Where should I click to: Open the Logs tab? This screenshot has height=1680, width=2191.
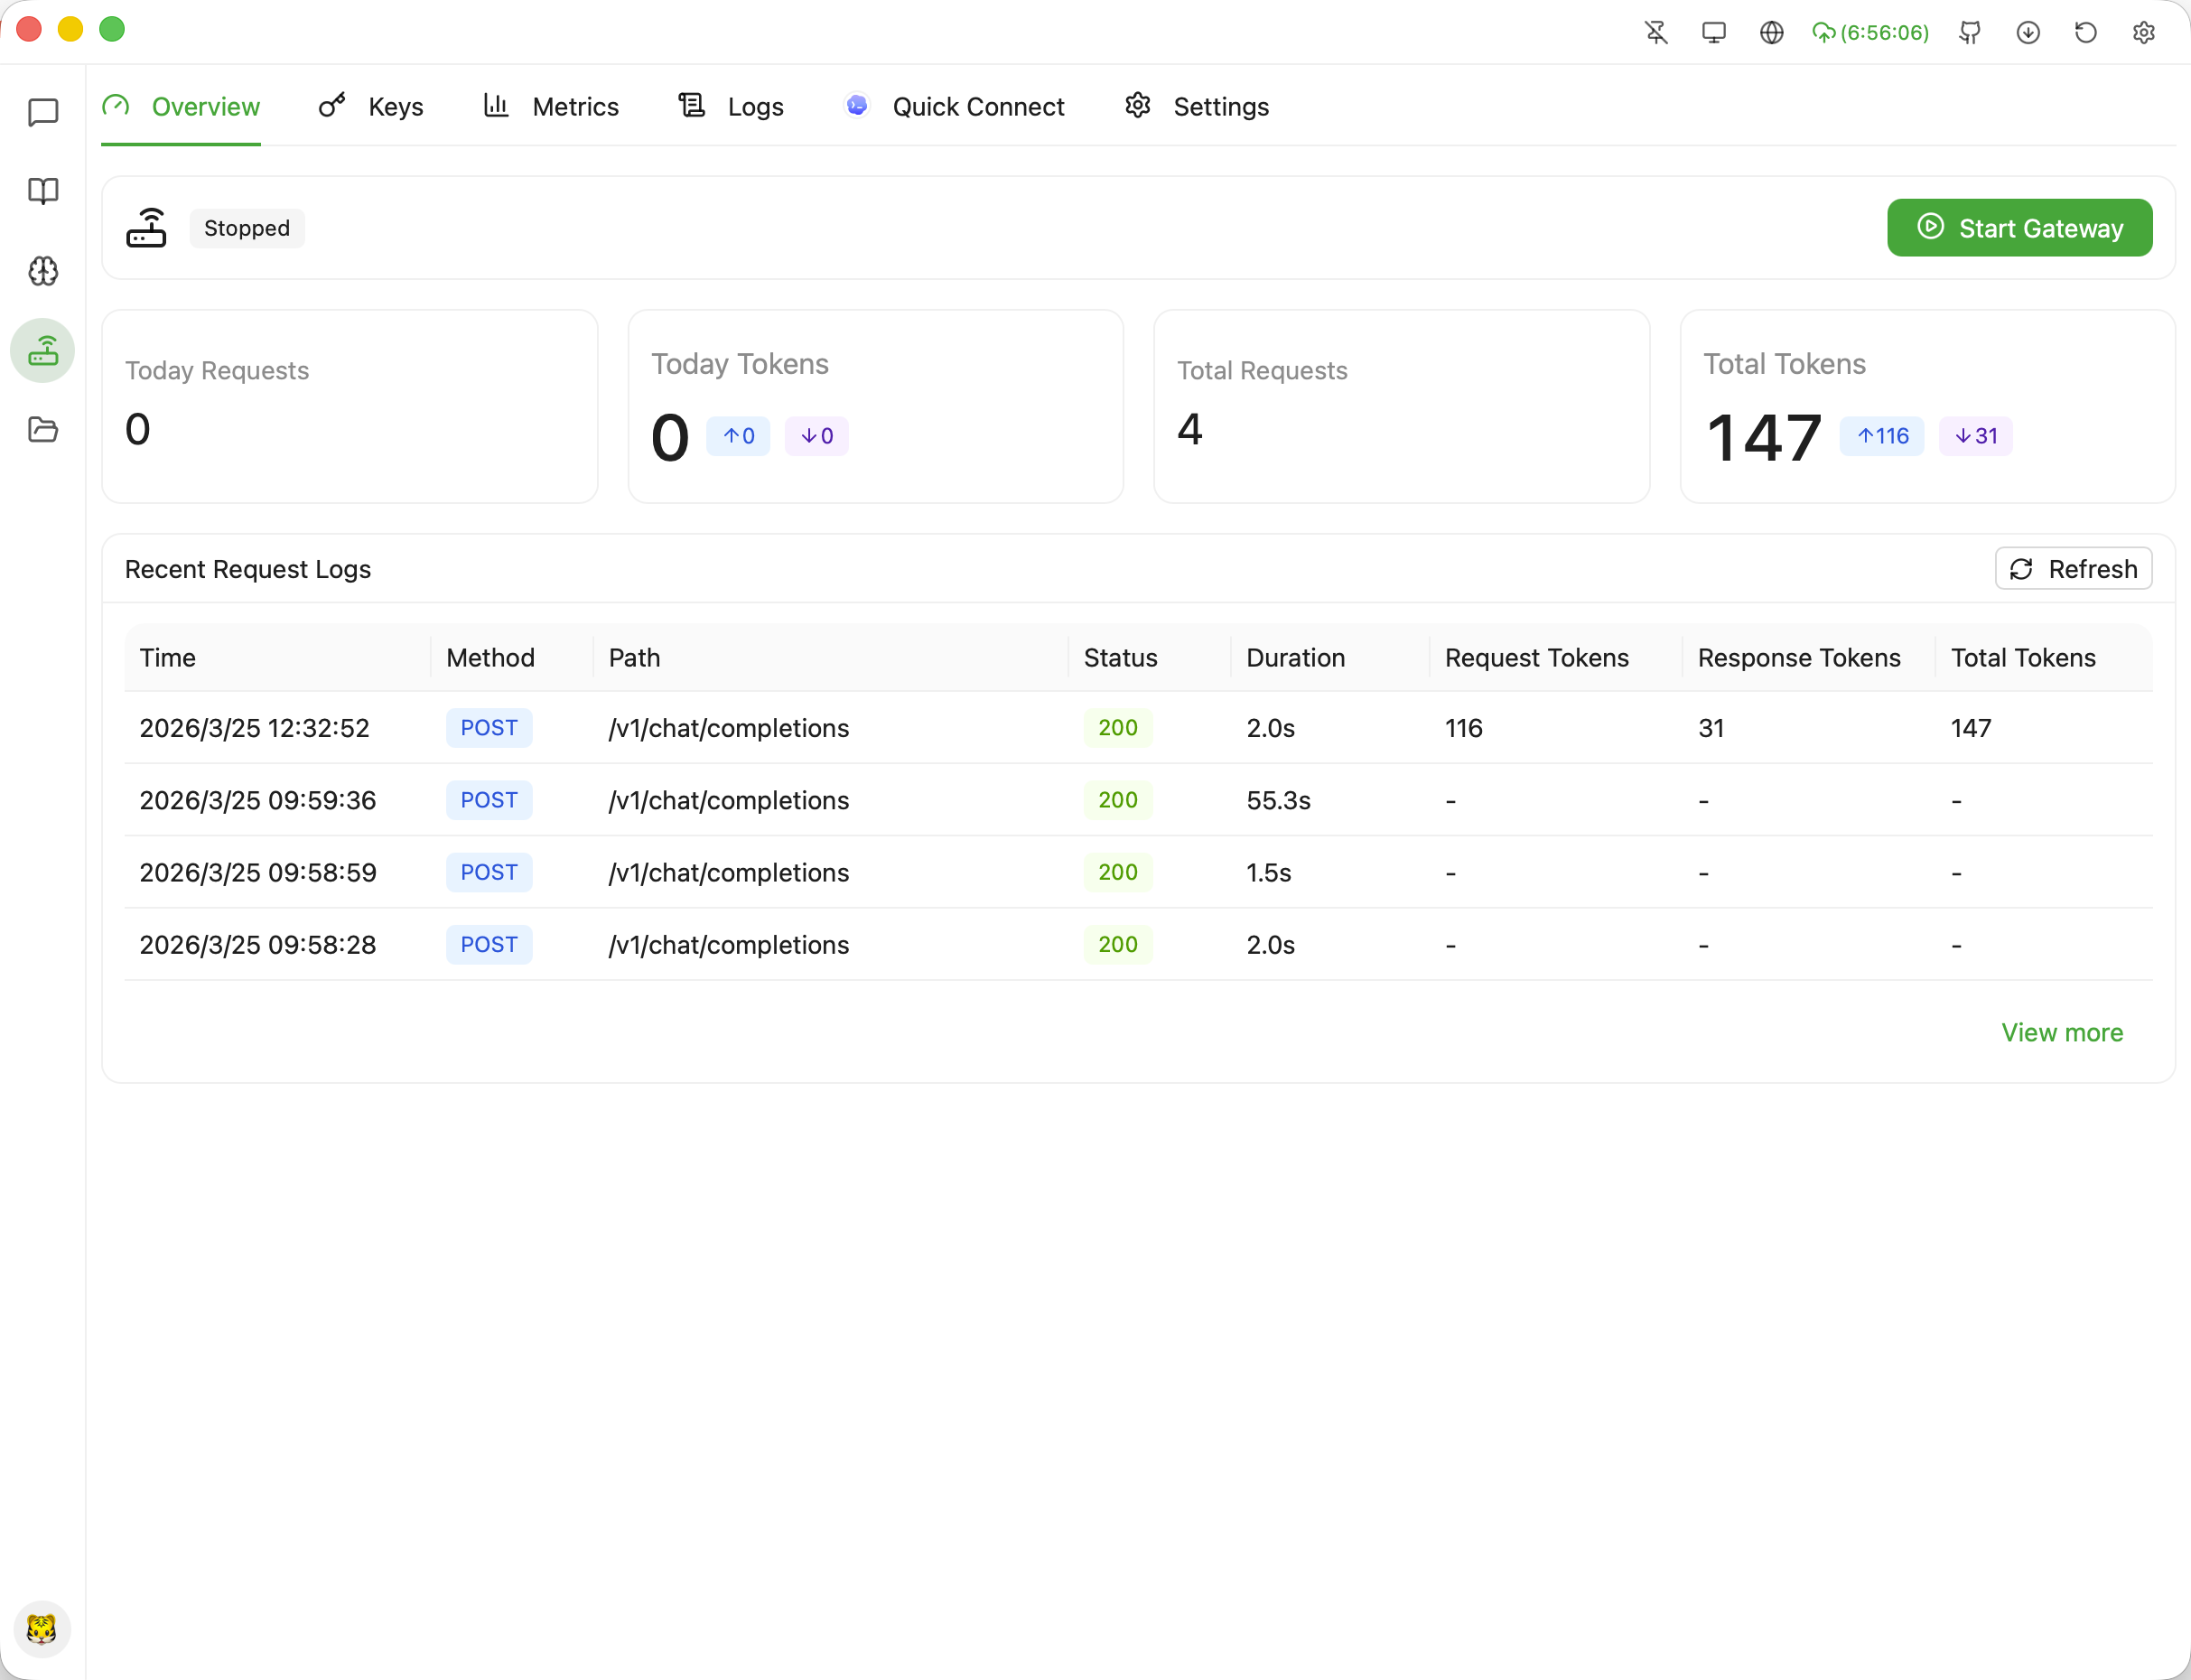(731, 107)
